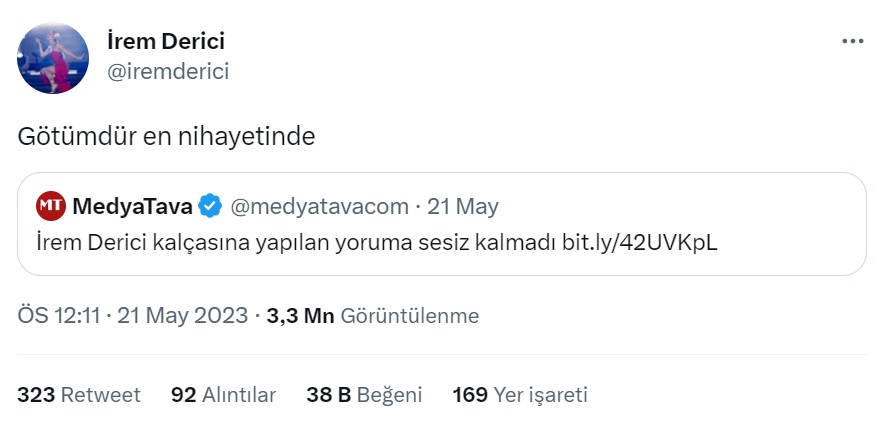Click İrem Derici's profile avatar
Screen dimensions: 879x429
tap(53, 58)
